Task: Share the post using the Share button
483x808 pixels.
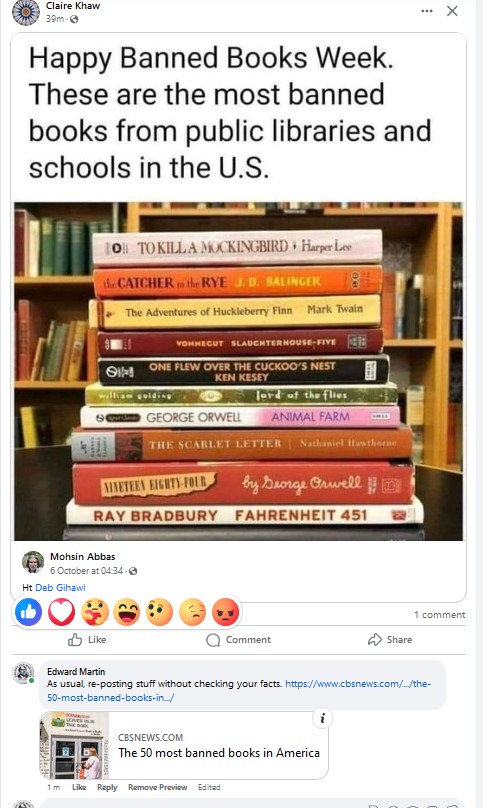Action: tap(390, 639)
